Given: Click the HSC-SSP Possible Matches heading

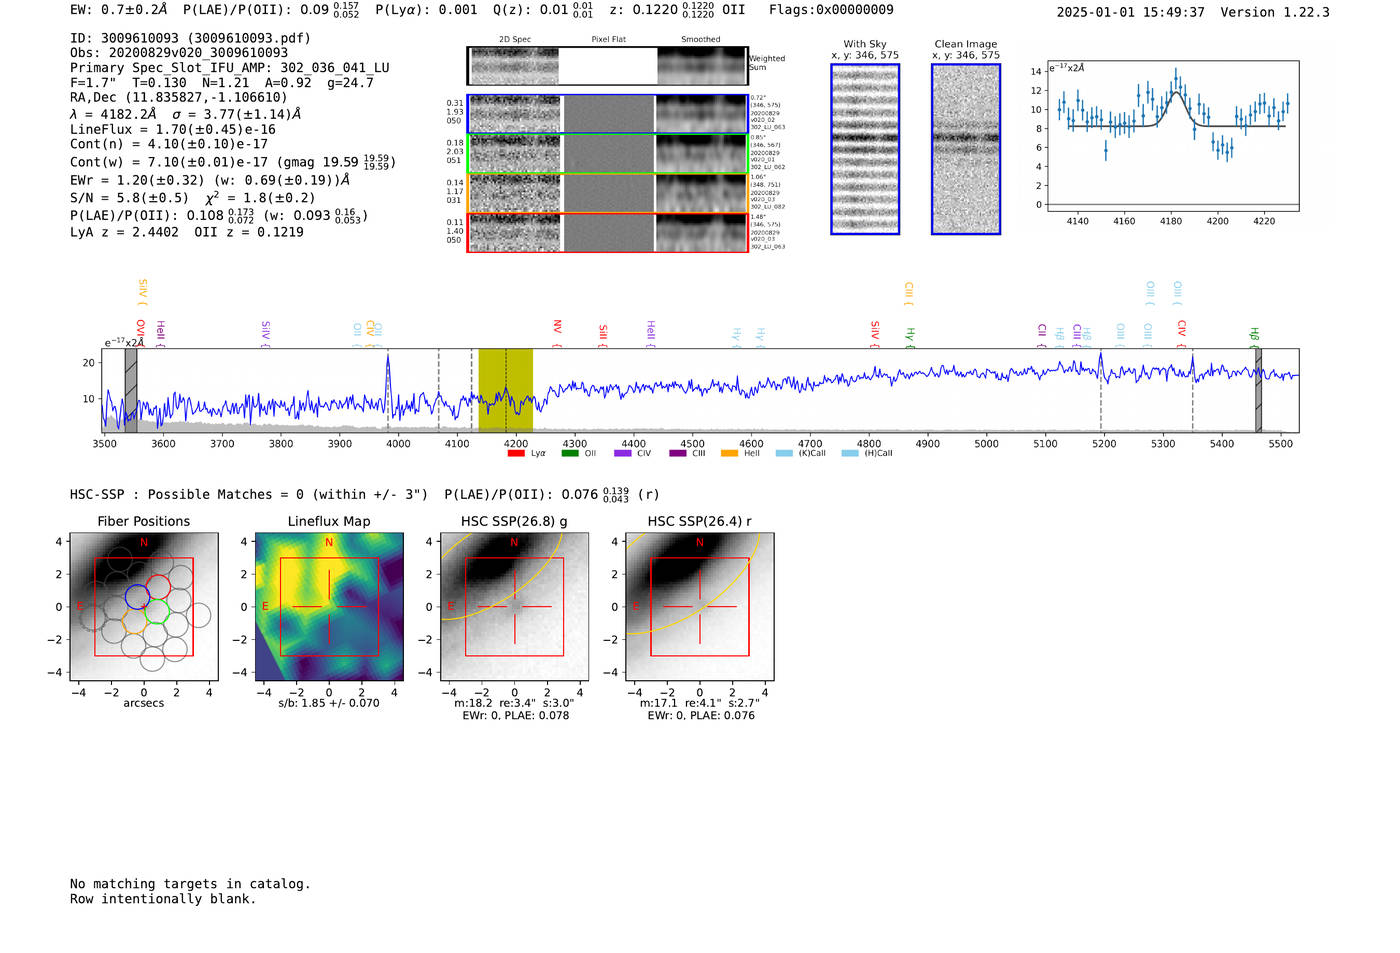Looking at the screenshot, I should coord(249,495).
